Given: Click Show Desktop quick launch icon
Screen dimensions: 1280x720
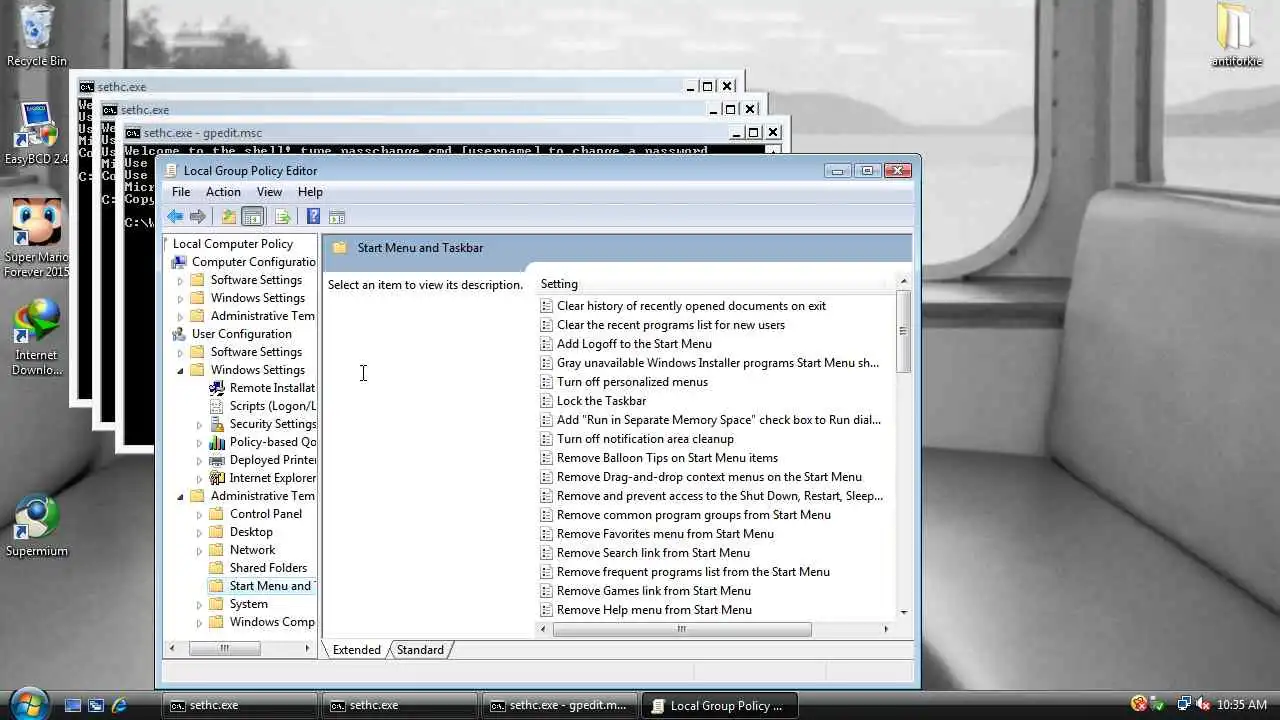Looking at the screenshot, I should coord(73,705).
